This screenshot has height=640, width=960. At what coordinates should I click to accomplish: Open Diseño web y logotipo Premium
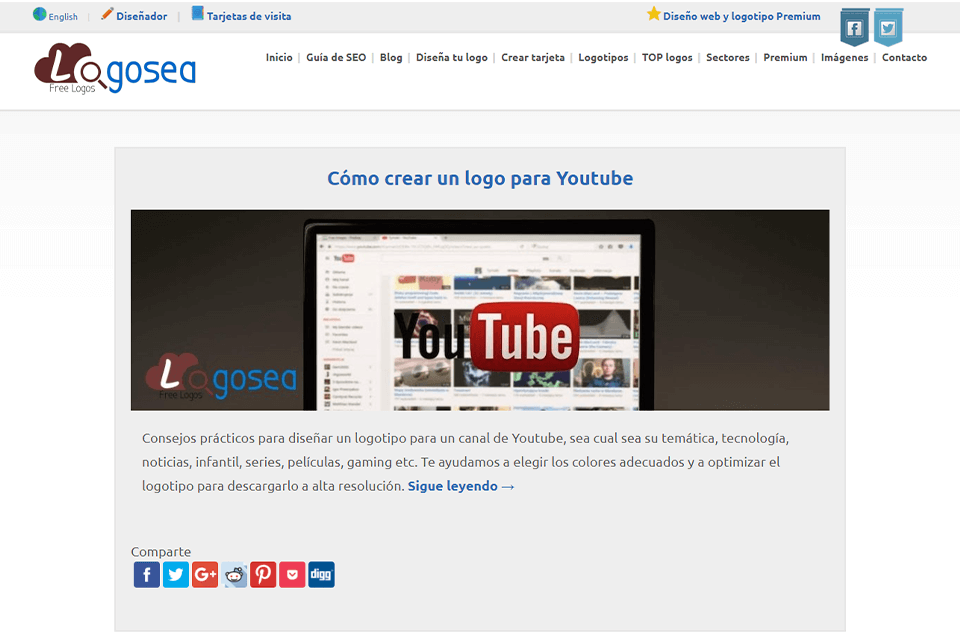click(x=741, y=17)
